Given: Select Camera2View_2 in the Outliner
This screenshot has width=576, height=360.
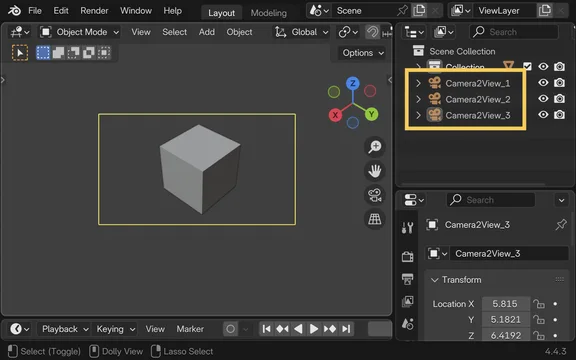Looking at the screenshot, I should (478, 99).
